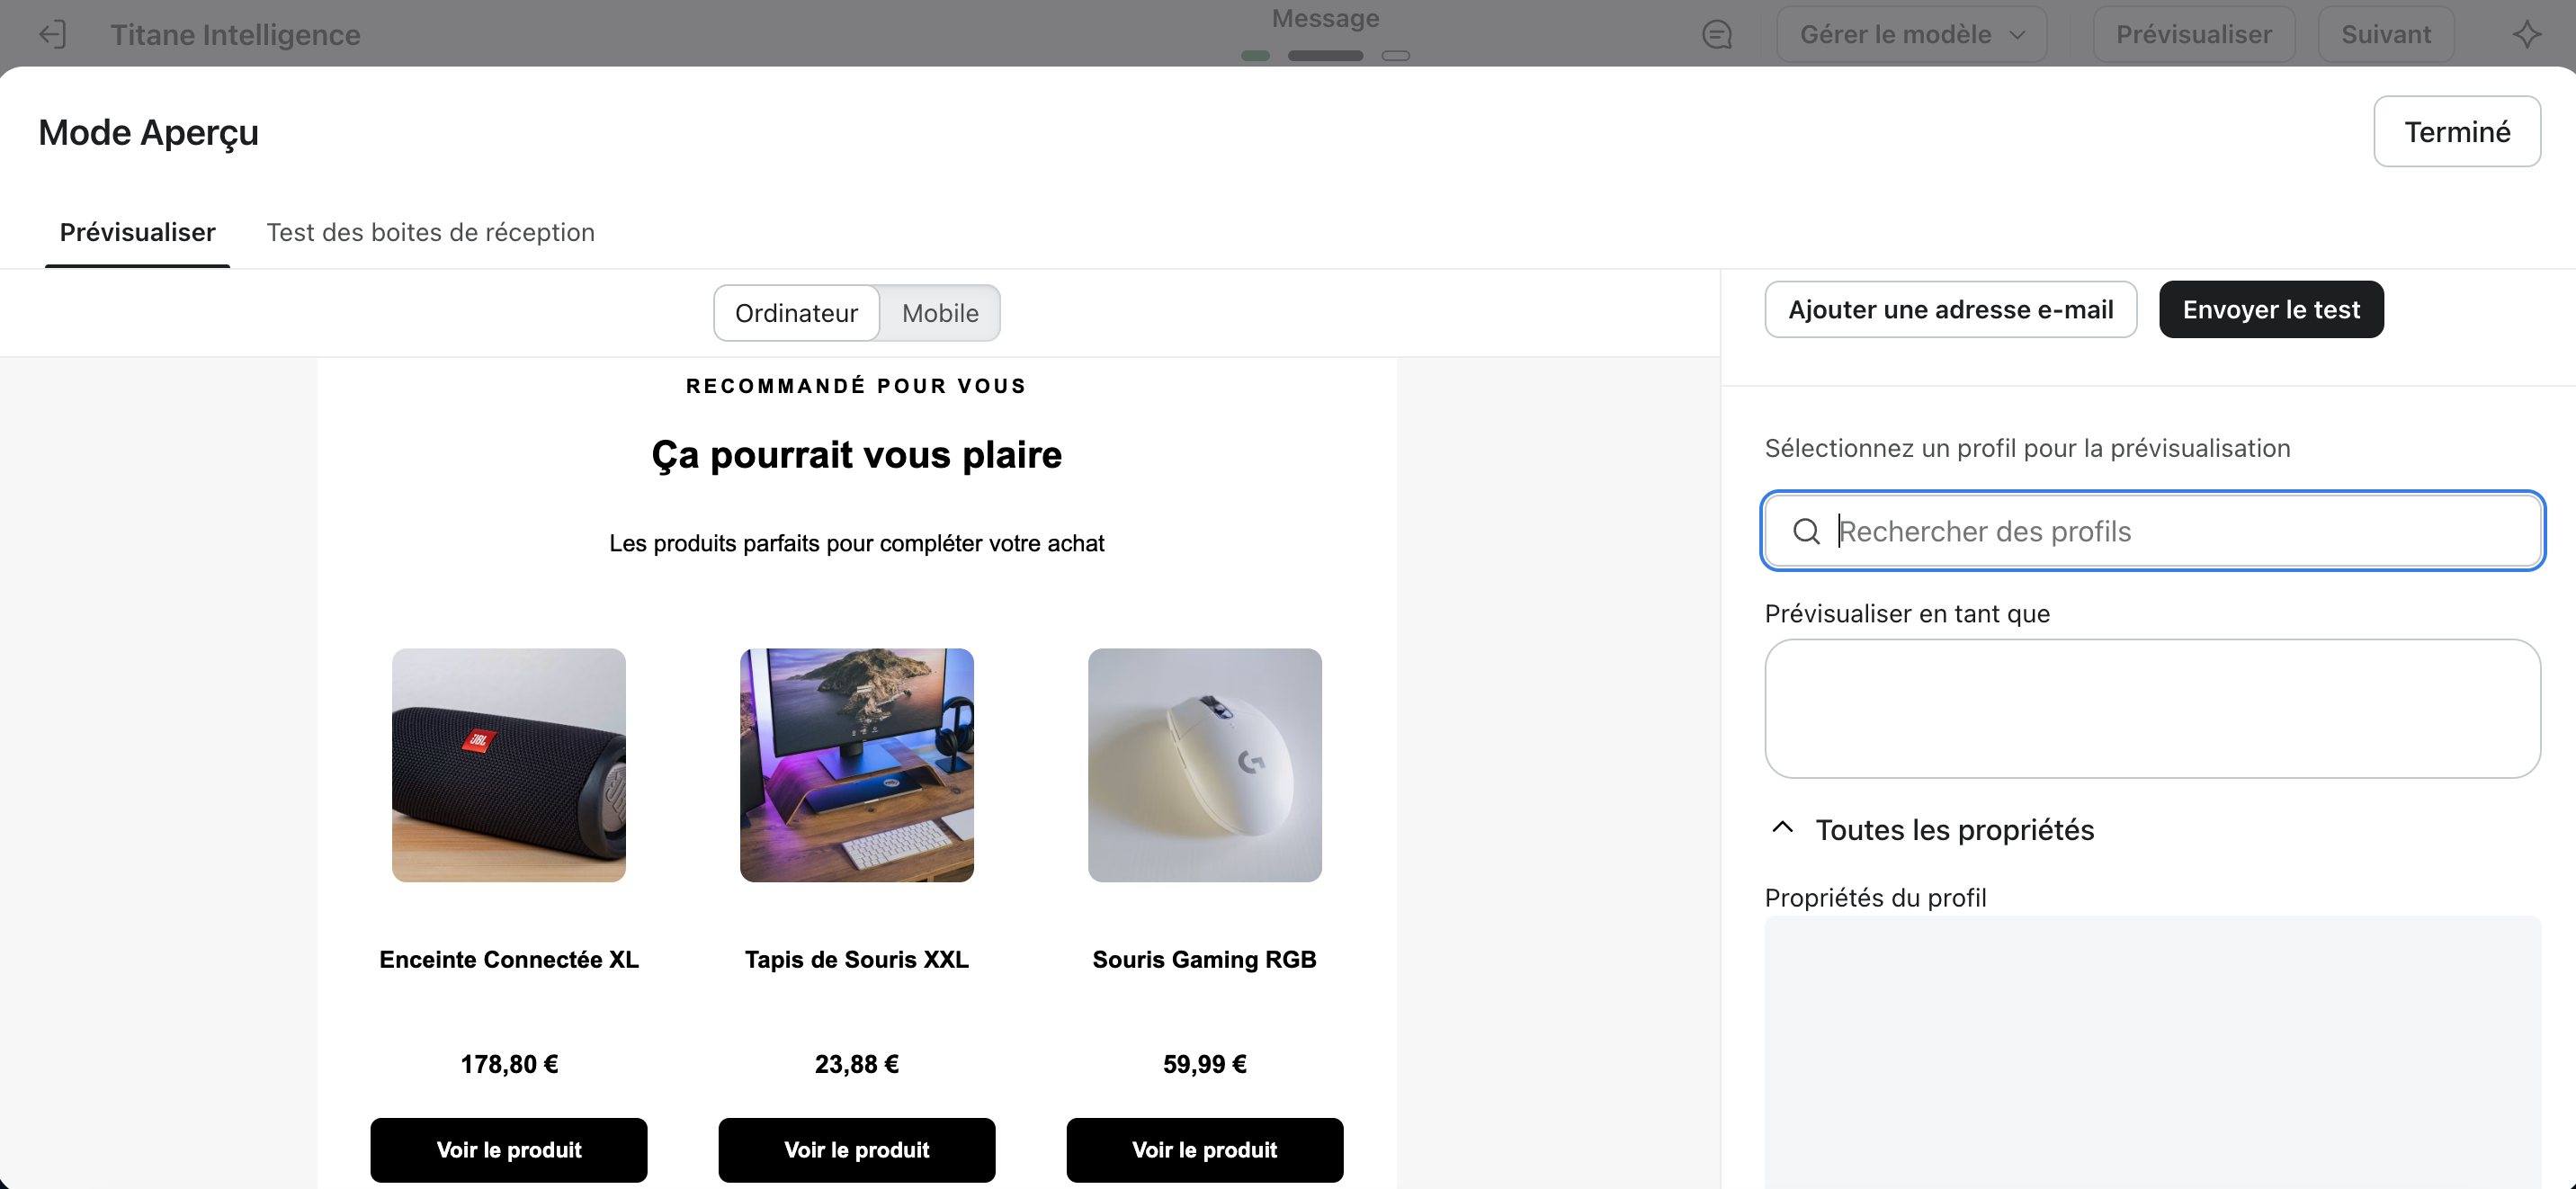Click the search magnifier icon in profile field

pos(1806,531)
